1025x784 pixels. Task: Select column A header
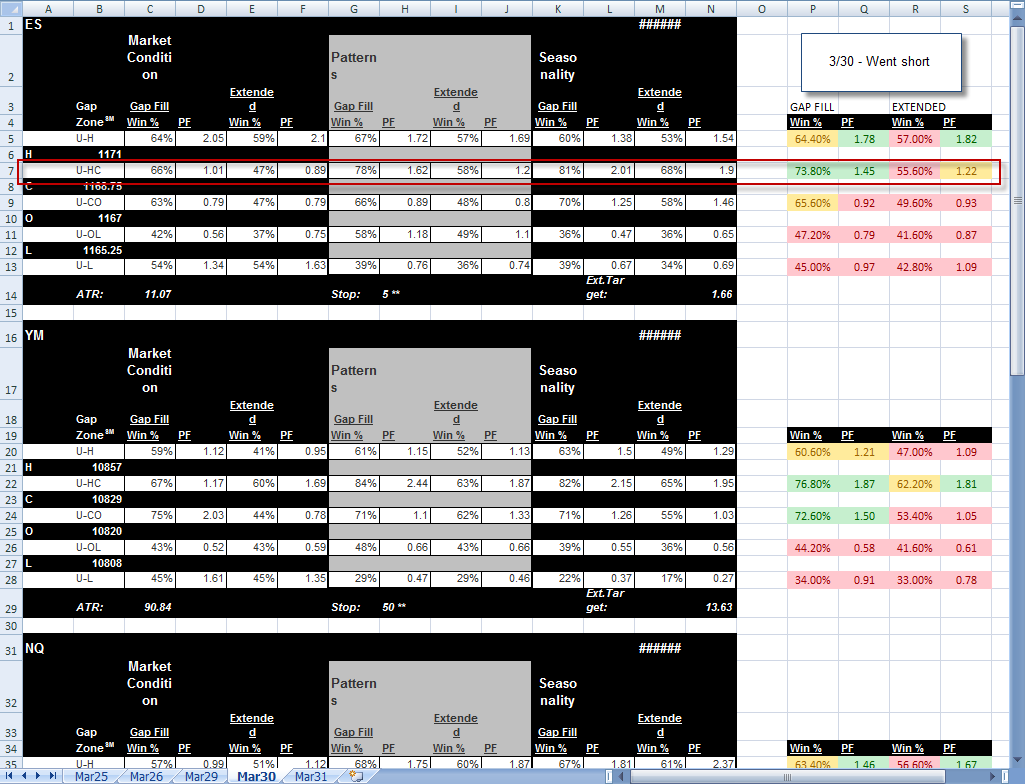[x=48, y=9]
